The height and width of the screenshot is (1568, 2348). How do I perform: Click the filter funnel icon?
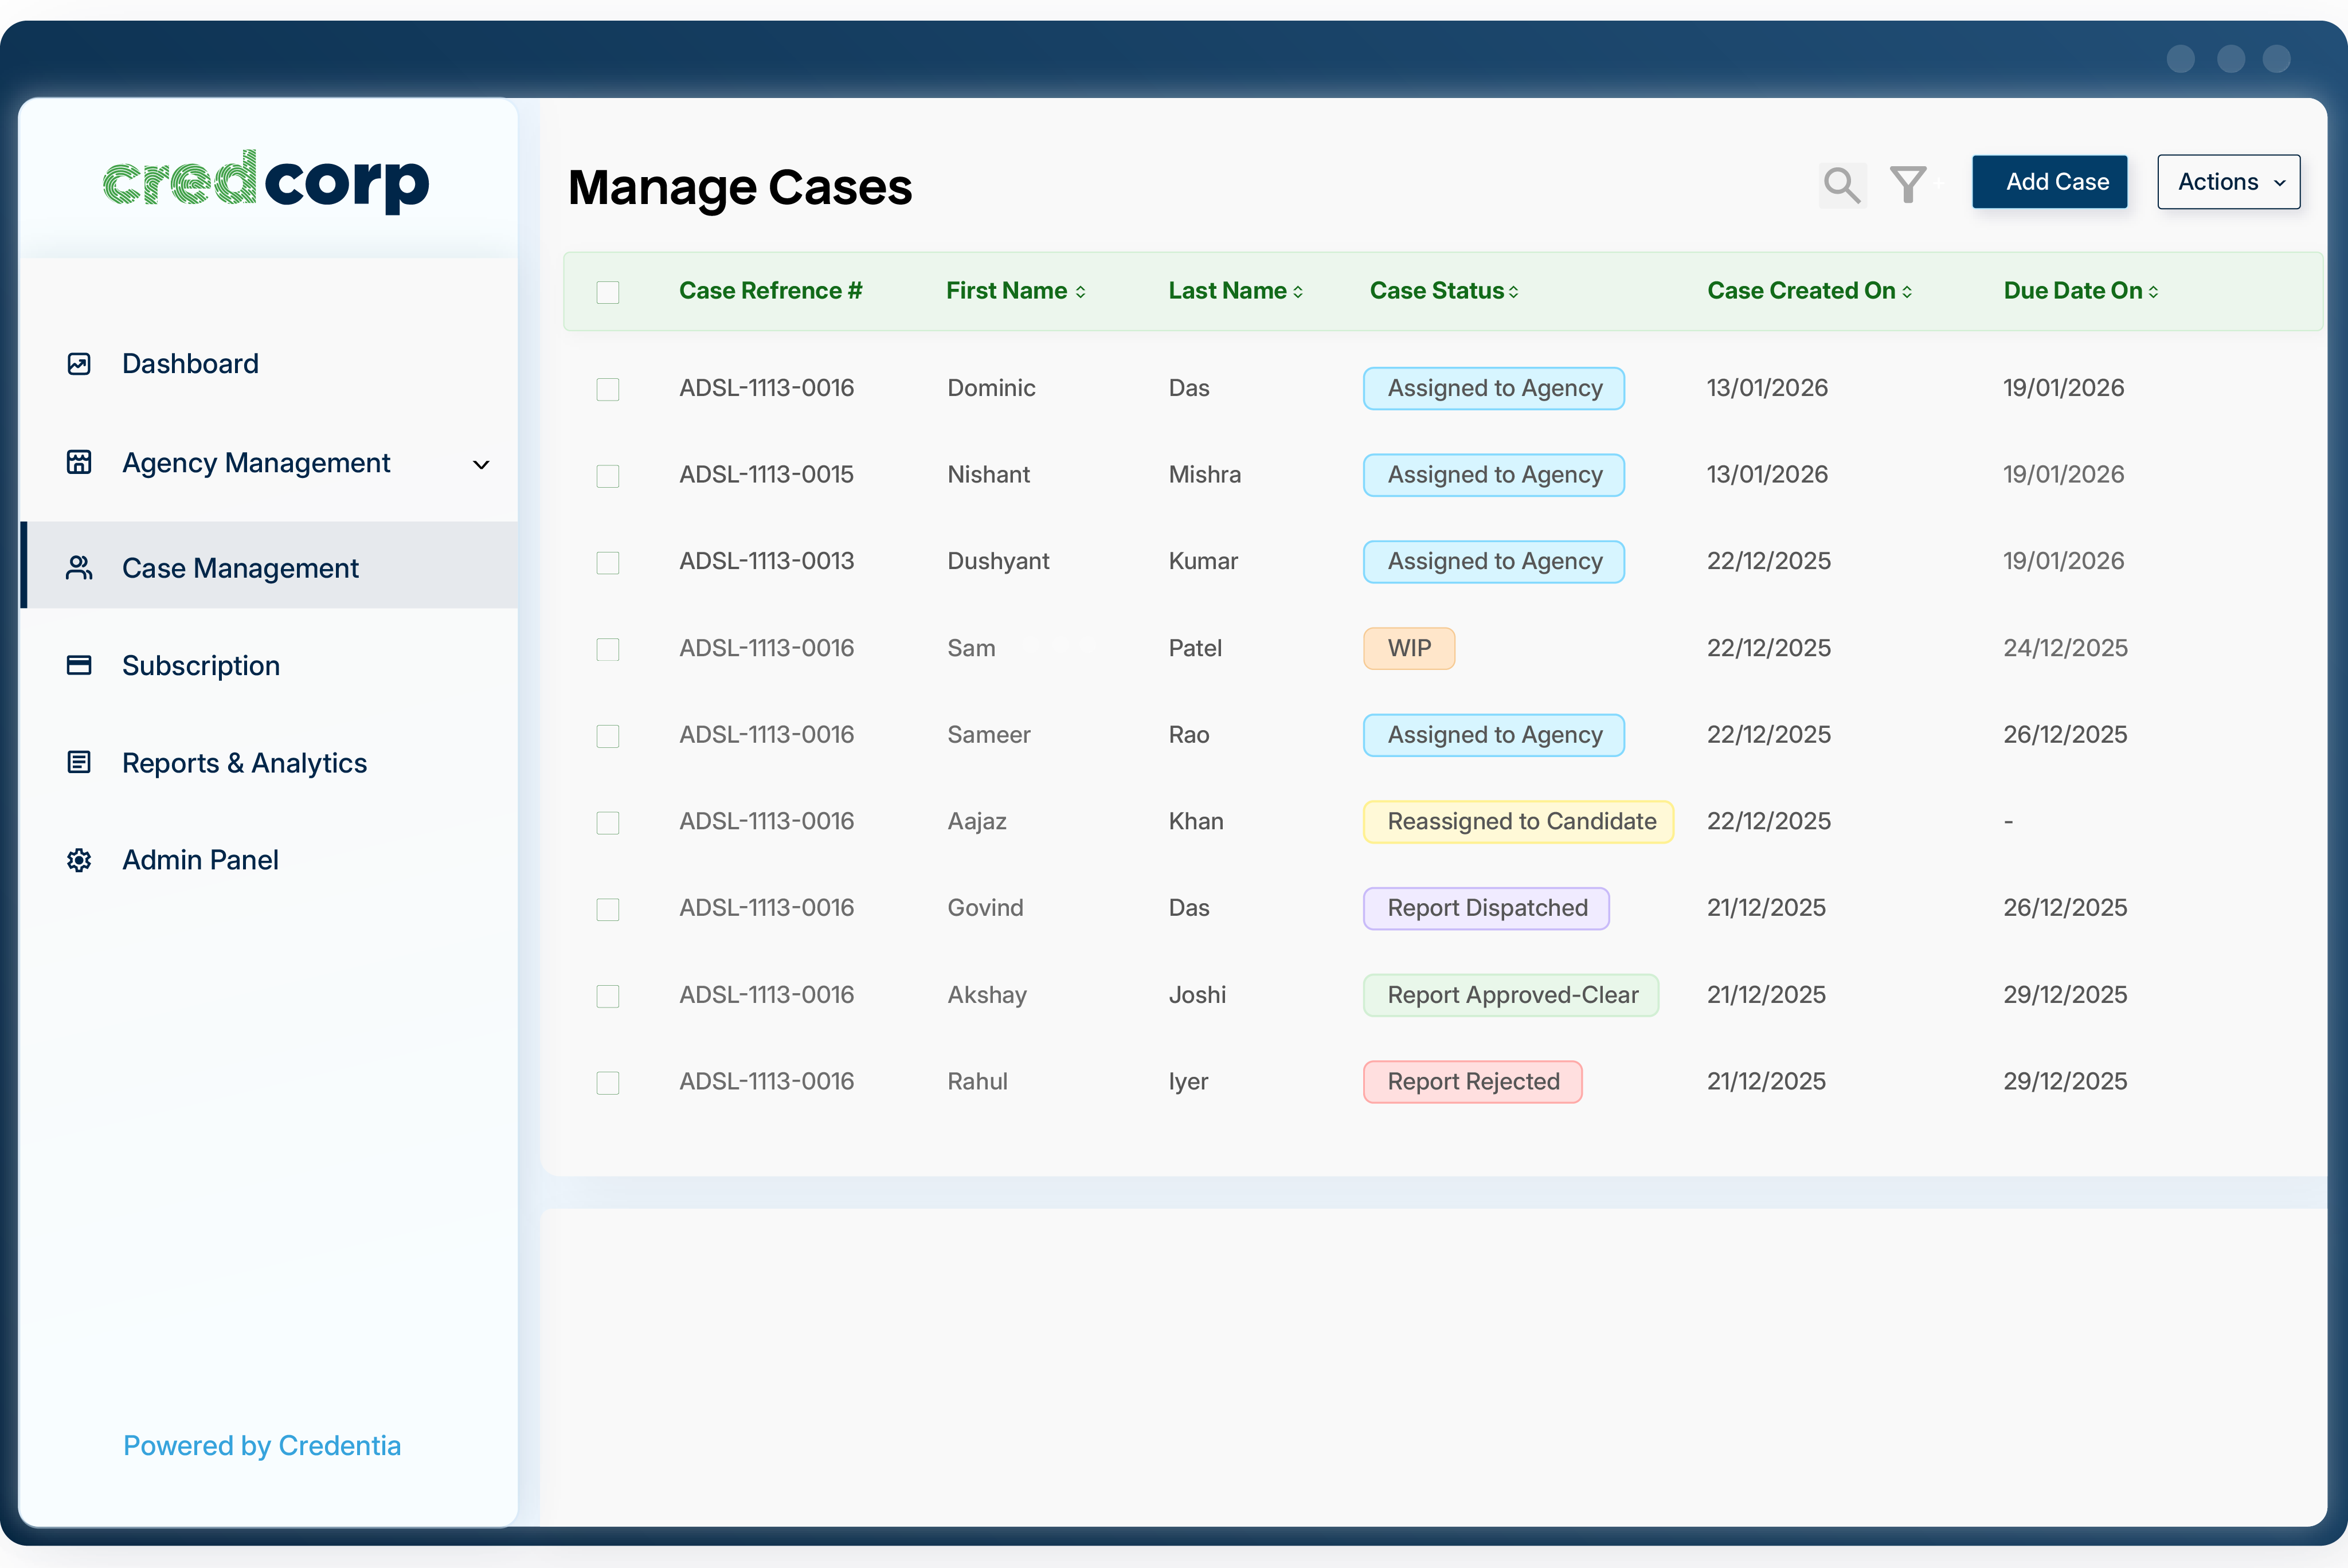tap(1908, 183)
